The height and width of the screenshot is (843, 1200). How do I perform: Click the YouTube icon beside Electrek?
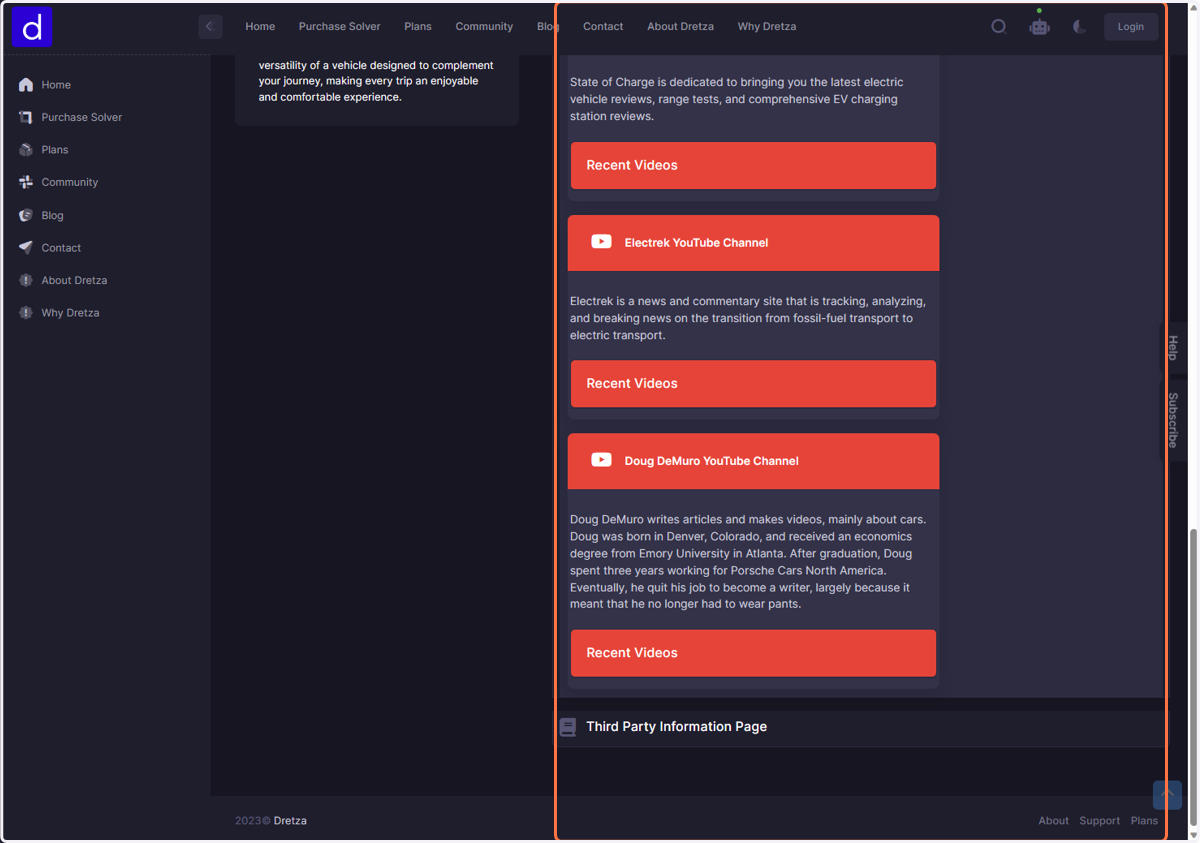point(601,242)
